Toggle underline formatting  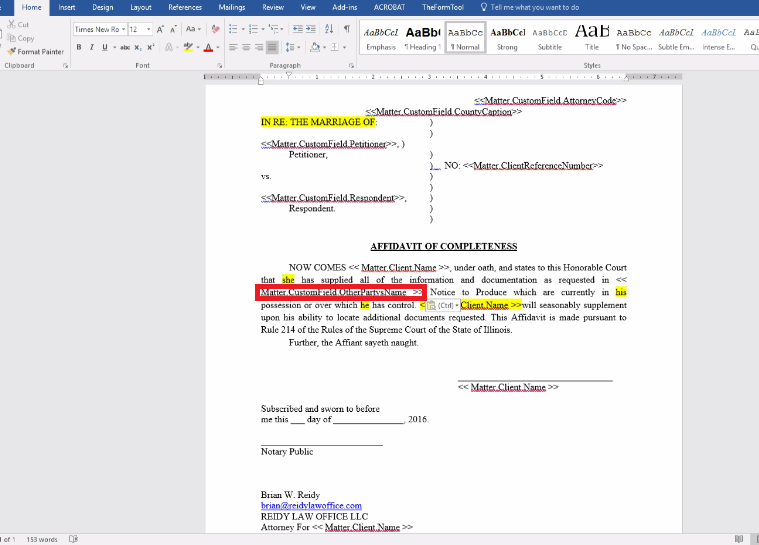(105, 47)
